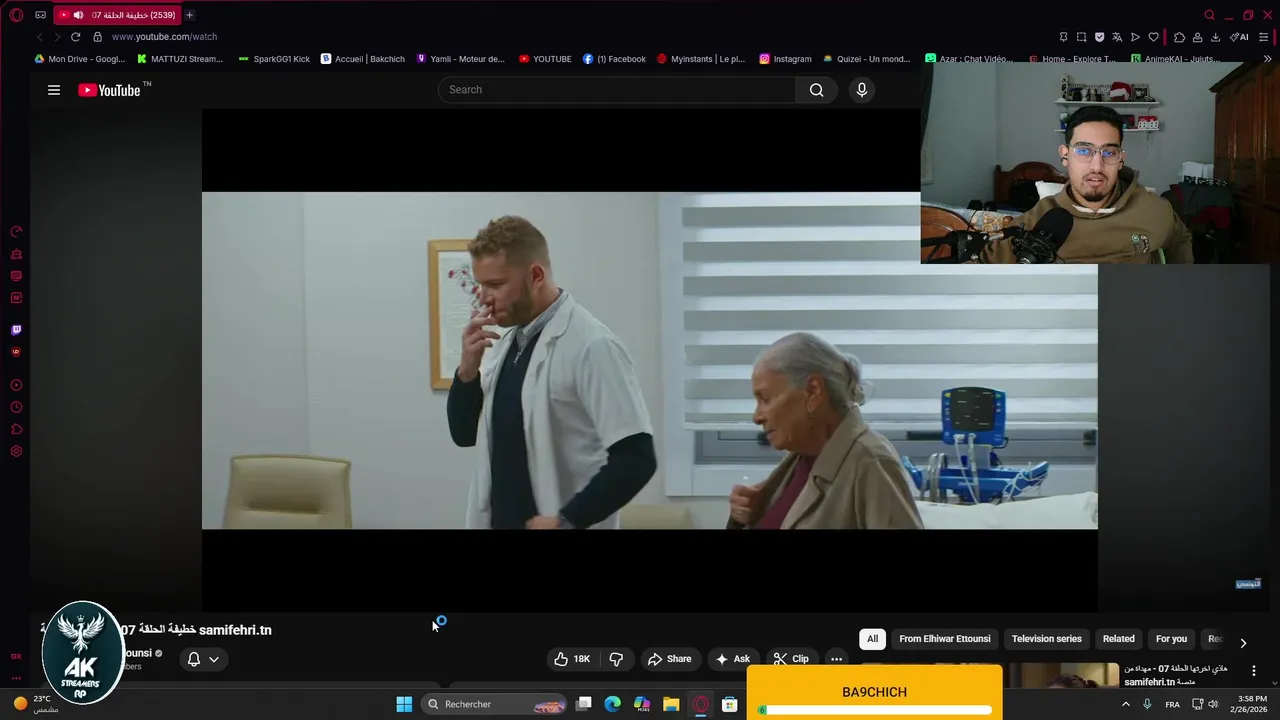Open Extensions cube icon in sidebar
Image resolution: width=1280 pixels, height=720 pixels.
pyautogui.click(x=16, y=429)
